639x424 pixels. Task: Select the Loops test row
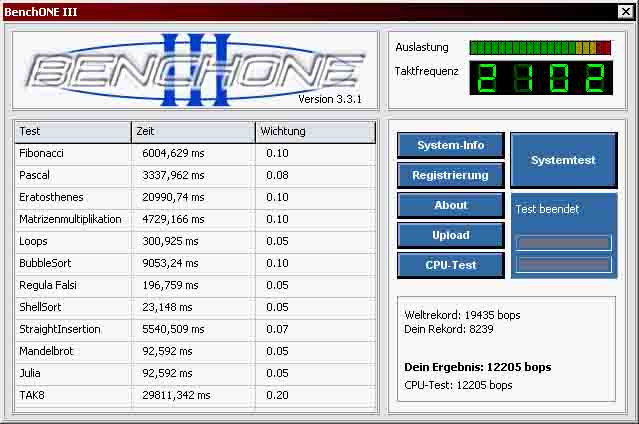pos(195,242)
